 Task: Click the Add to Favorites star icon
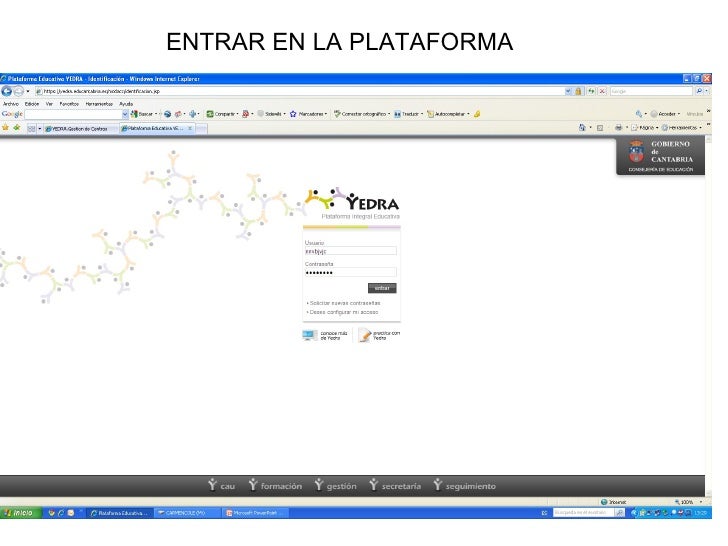17,128
